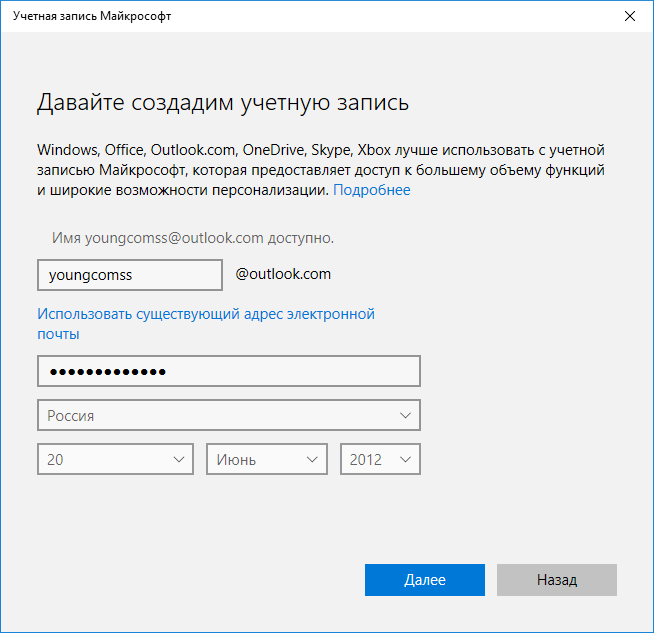
Task: Open the month dropdown showing Июнь
Action: 267,460
